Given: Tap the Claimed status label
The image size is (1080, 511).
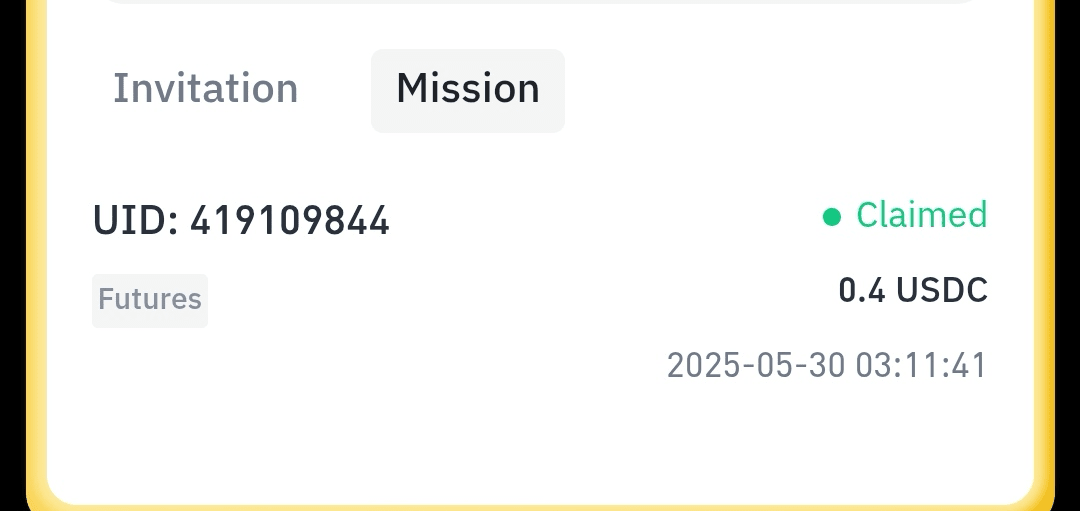Looking at the screenshot, I should coord(922,215).
